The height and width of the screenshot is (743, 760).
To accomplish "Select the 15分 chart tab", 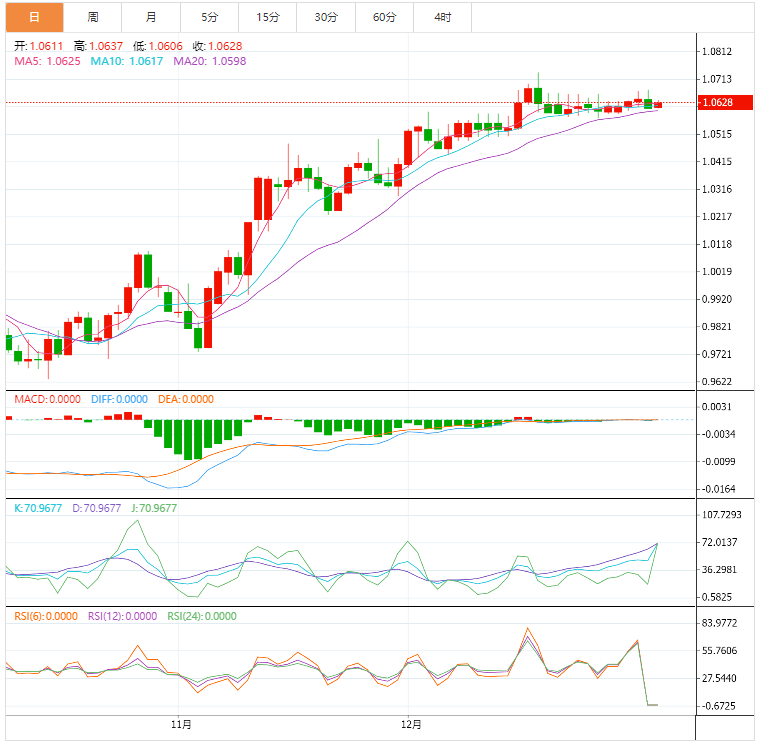I will [267, 17].
